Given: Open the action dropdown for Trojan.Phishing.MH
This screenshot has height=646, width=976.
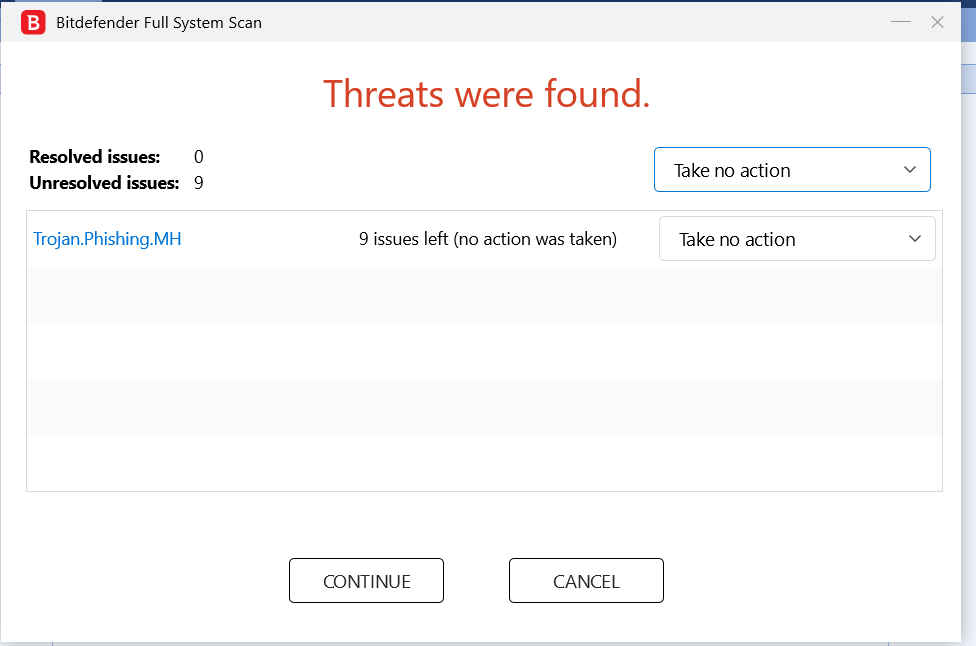Looking at the screenshot, I should click(x=796, y=239).
